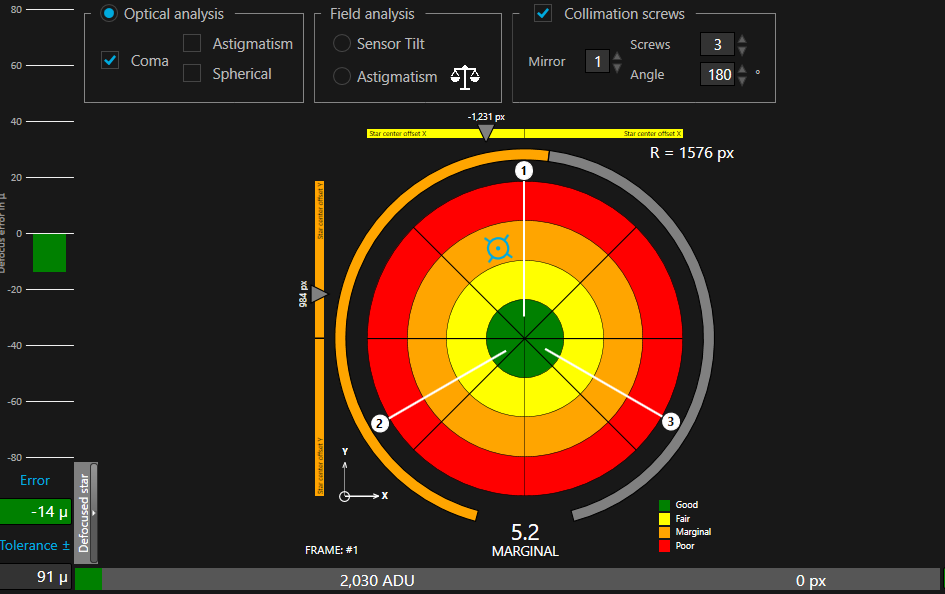Select collimation screw marker 1
This screenshot has width=945, height=594.
click(523, 171)
